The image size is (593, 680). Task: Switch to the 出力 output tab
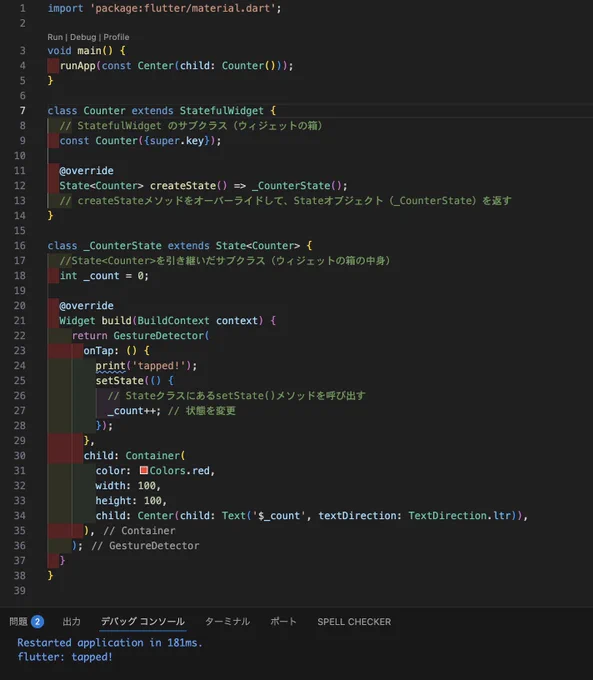[x=72, y=621]
